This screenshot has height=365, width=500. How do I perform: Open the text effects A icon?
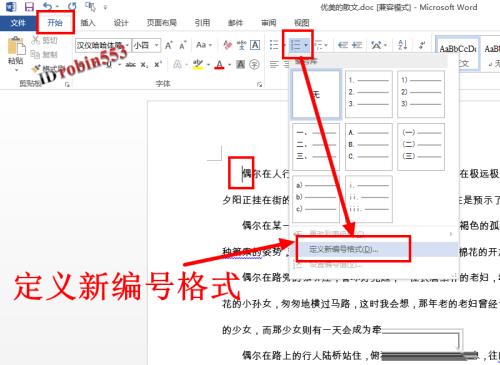[177, 64]
